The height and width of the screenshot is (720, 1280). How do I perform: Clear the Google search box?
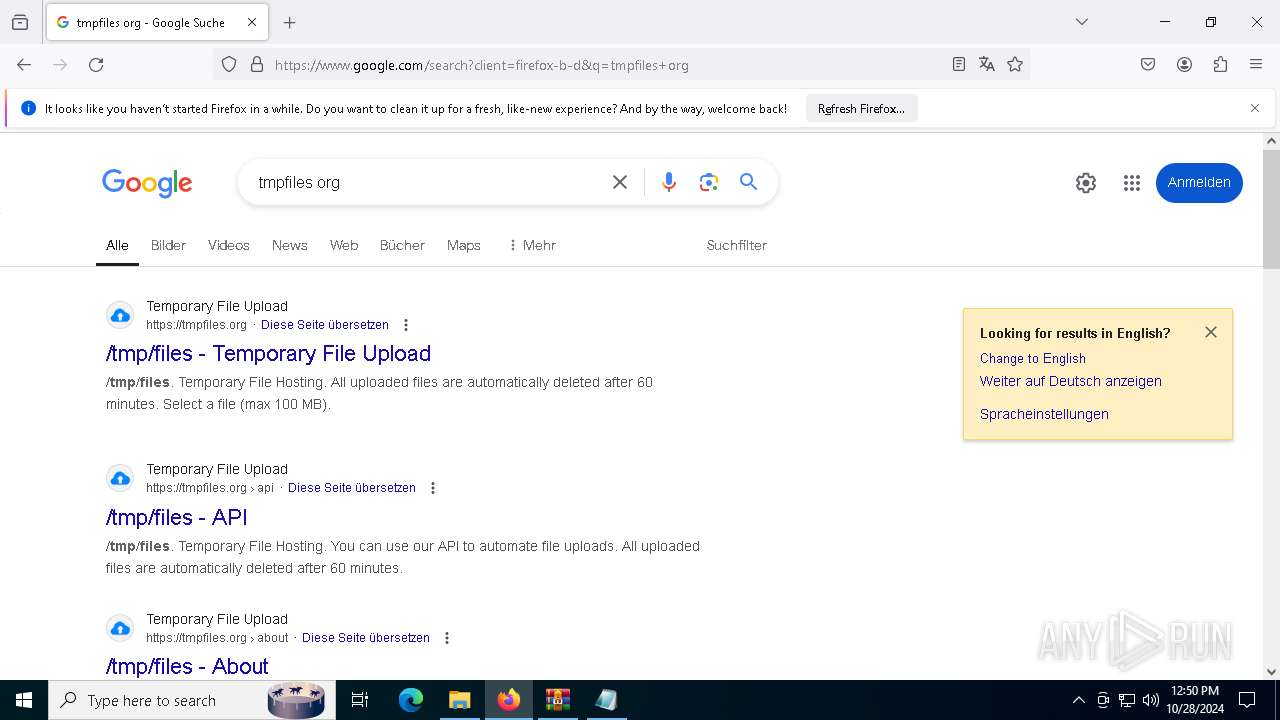tap(620, 182)
